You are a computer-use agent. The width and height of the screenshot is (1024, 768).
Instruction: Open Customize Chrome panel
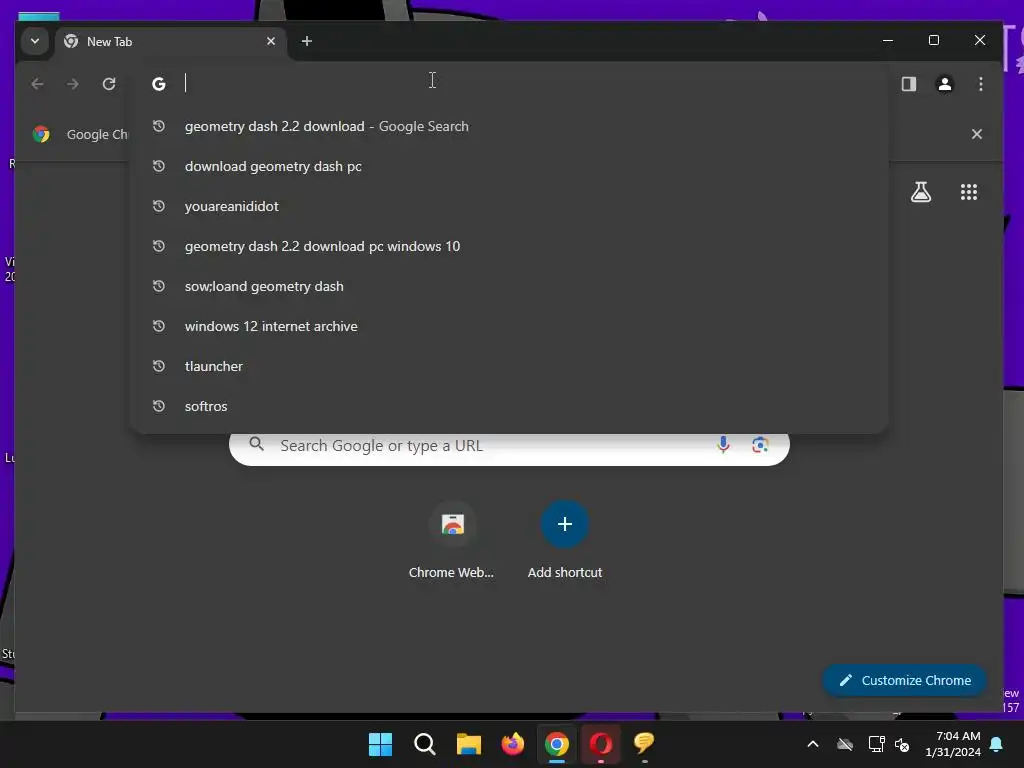click(x=904, y=680)
